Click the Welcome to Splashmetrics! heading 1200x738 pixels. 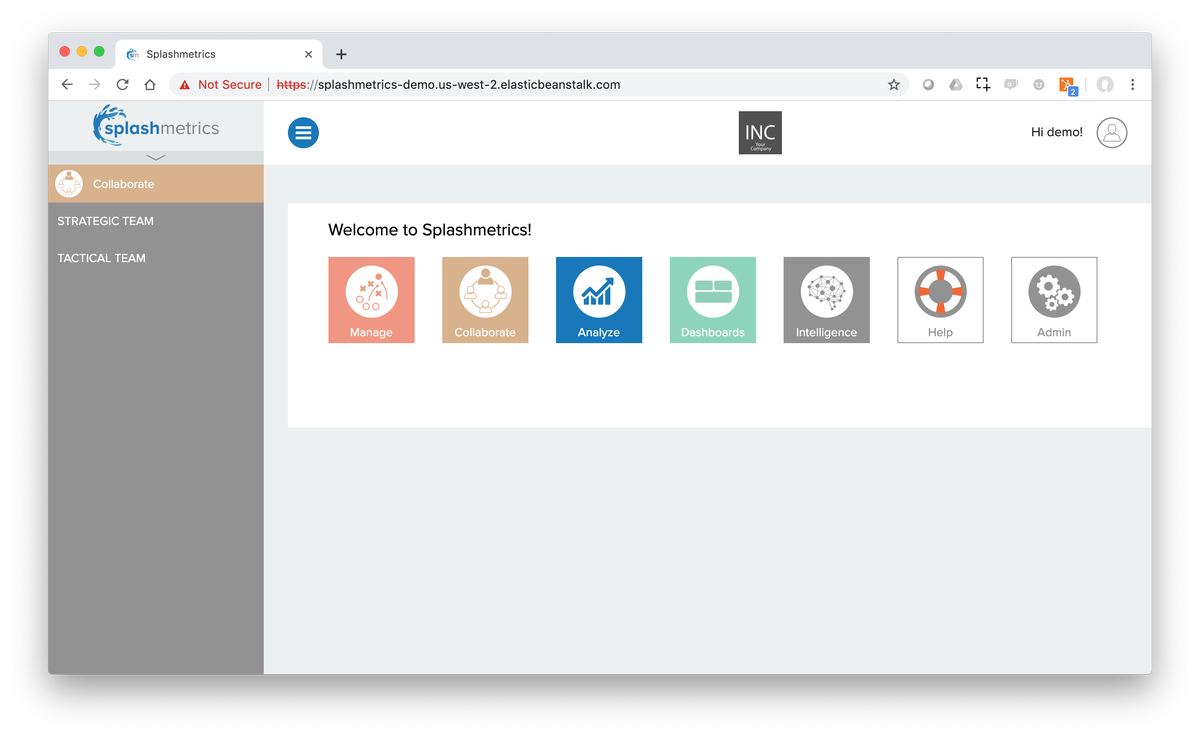click(430, 230)
